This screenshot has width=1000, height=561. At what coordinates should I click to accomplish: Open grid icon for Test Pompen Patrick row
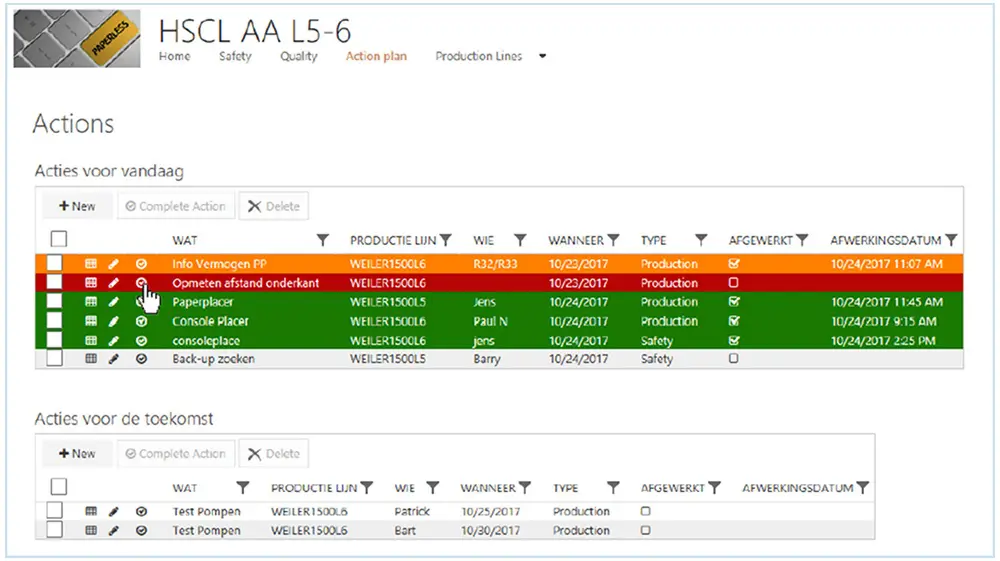tap(91, 511)
